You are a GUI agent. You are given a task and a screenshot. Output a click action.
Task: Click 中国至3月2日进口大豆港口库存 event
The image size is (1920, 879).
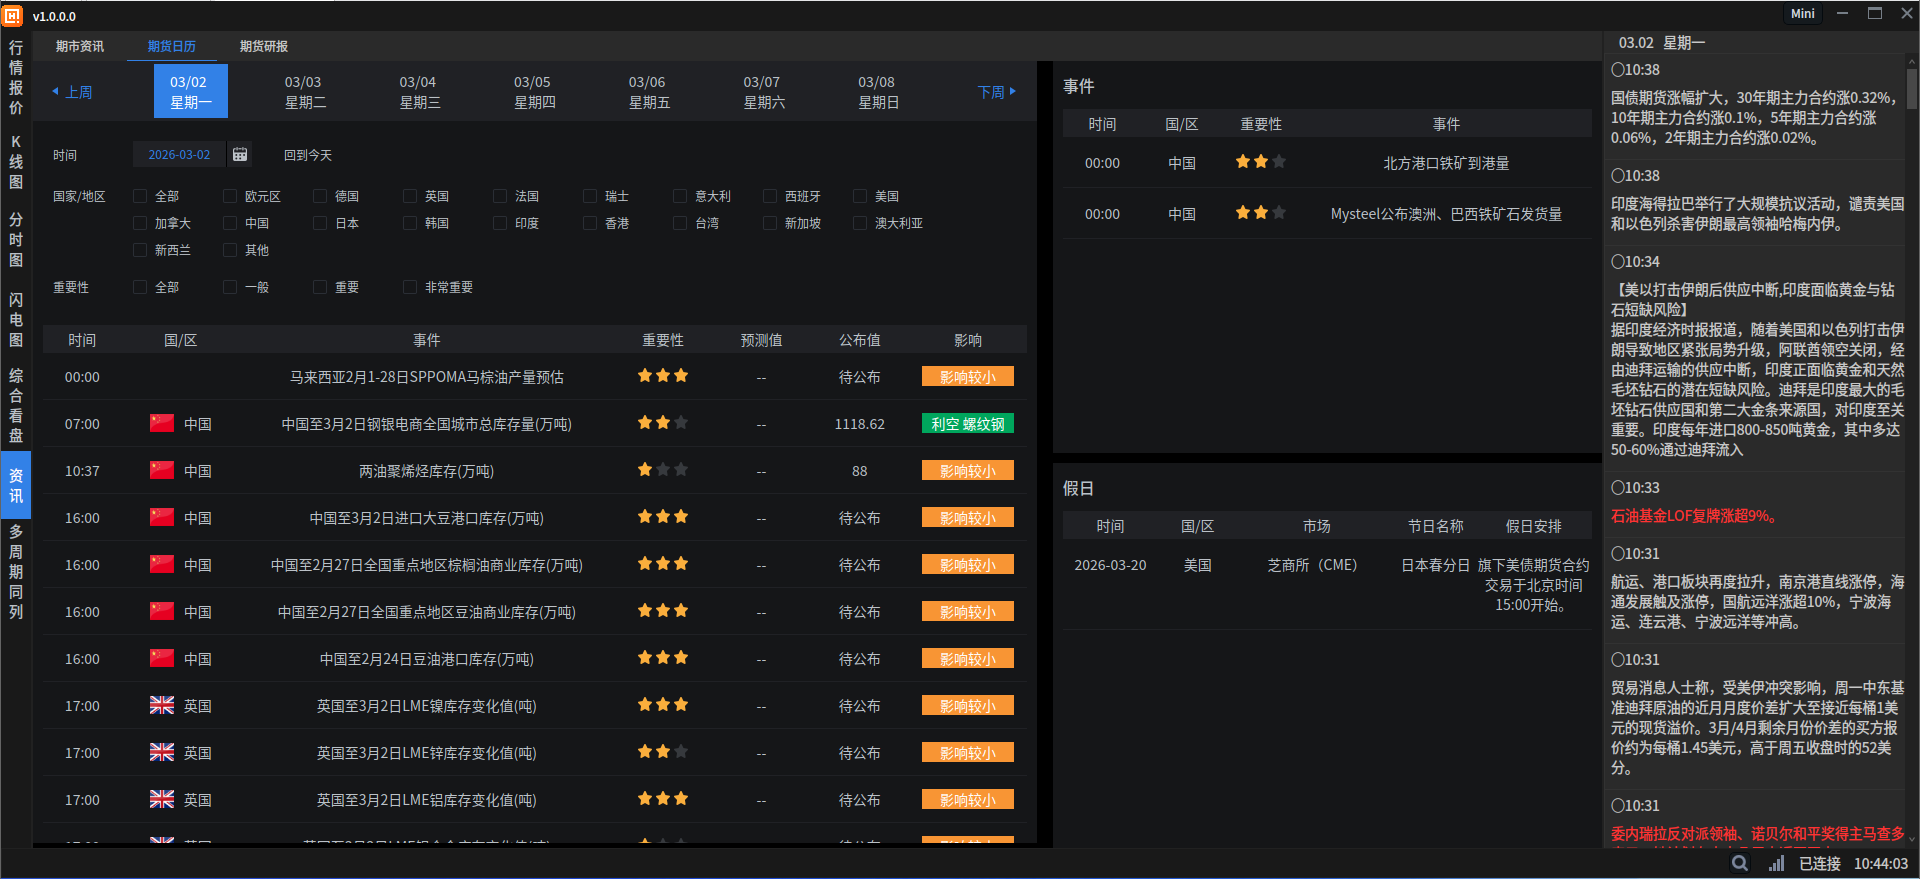tap(427, 518)
